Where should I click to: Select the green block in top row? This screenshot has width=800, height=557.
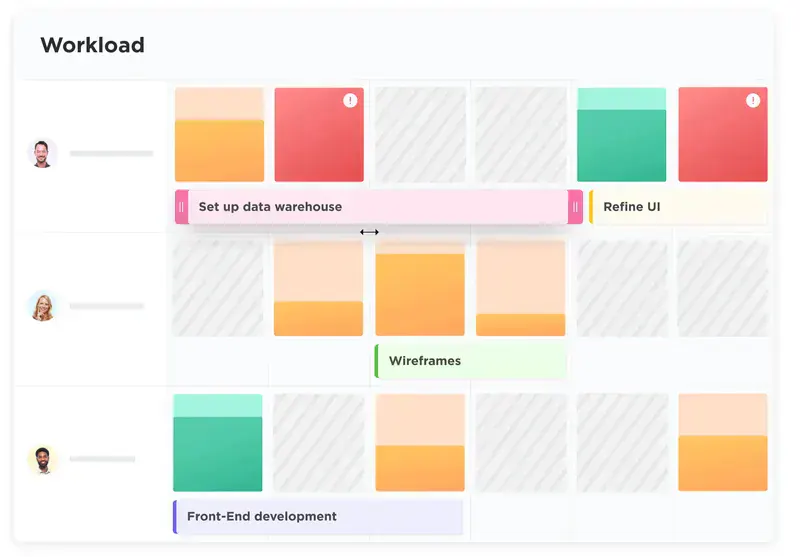(621, 135)
